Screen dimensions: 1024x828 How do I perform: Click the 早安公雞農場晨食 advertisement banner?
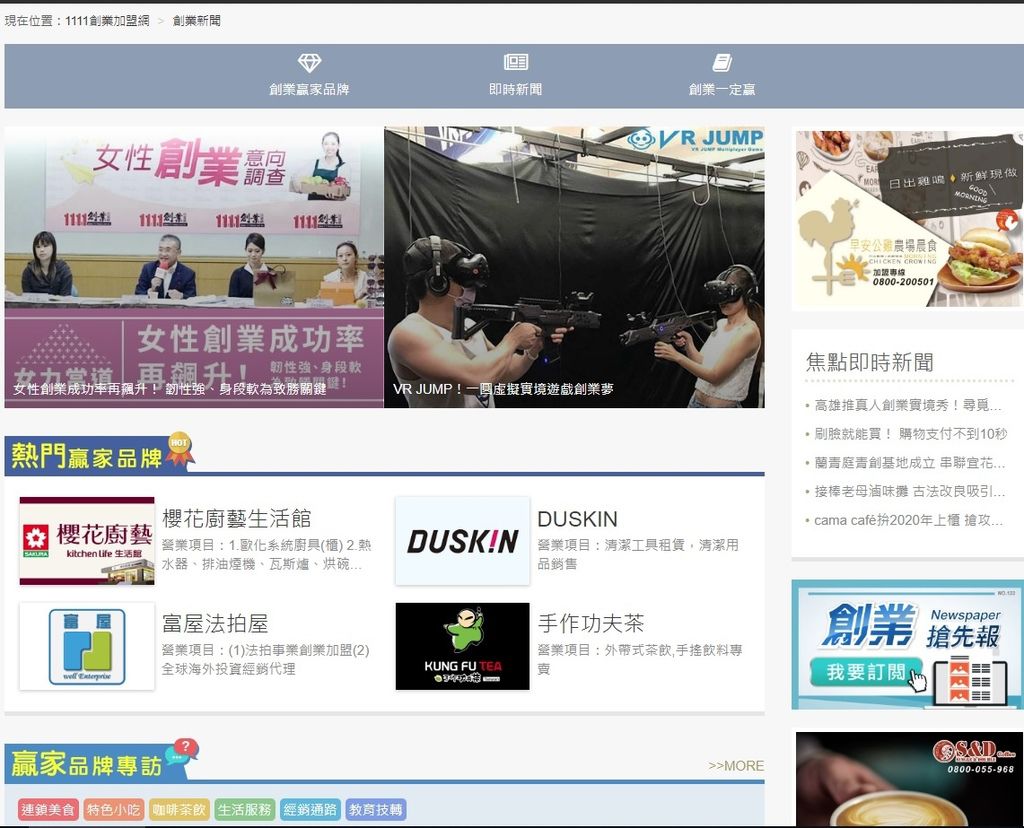(909, 219)
